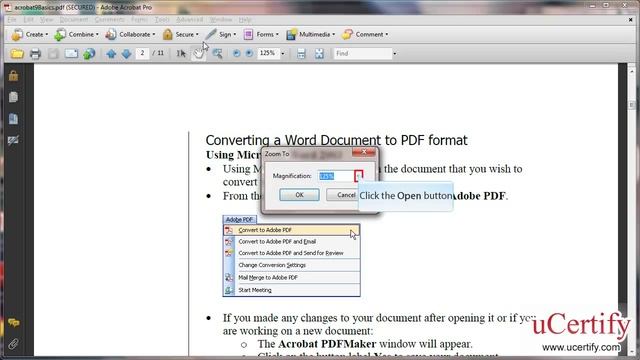This screenshot has width=640, height=360.
Task: Expand the Multimedia task menu
Action: tap(311, 35)
